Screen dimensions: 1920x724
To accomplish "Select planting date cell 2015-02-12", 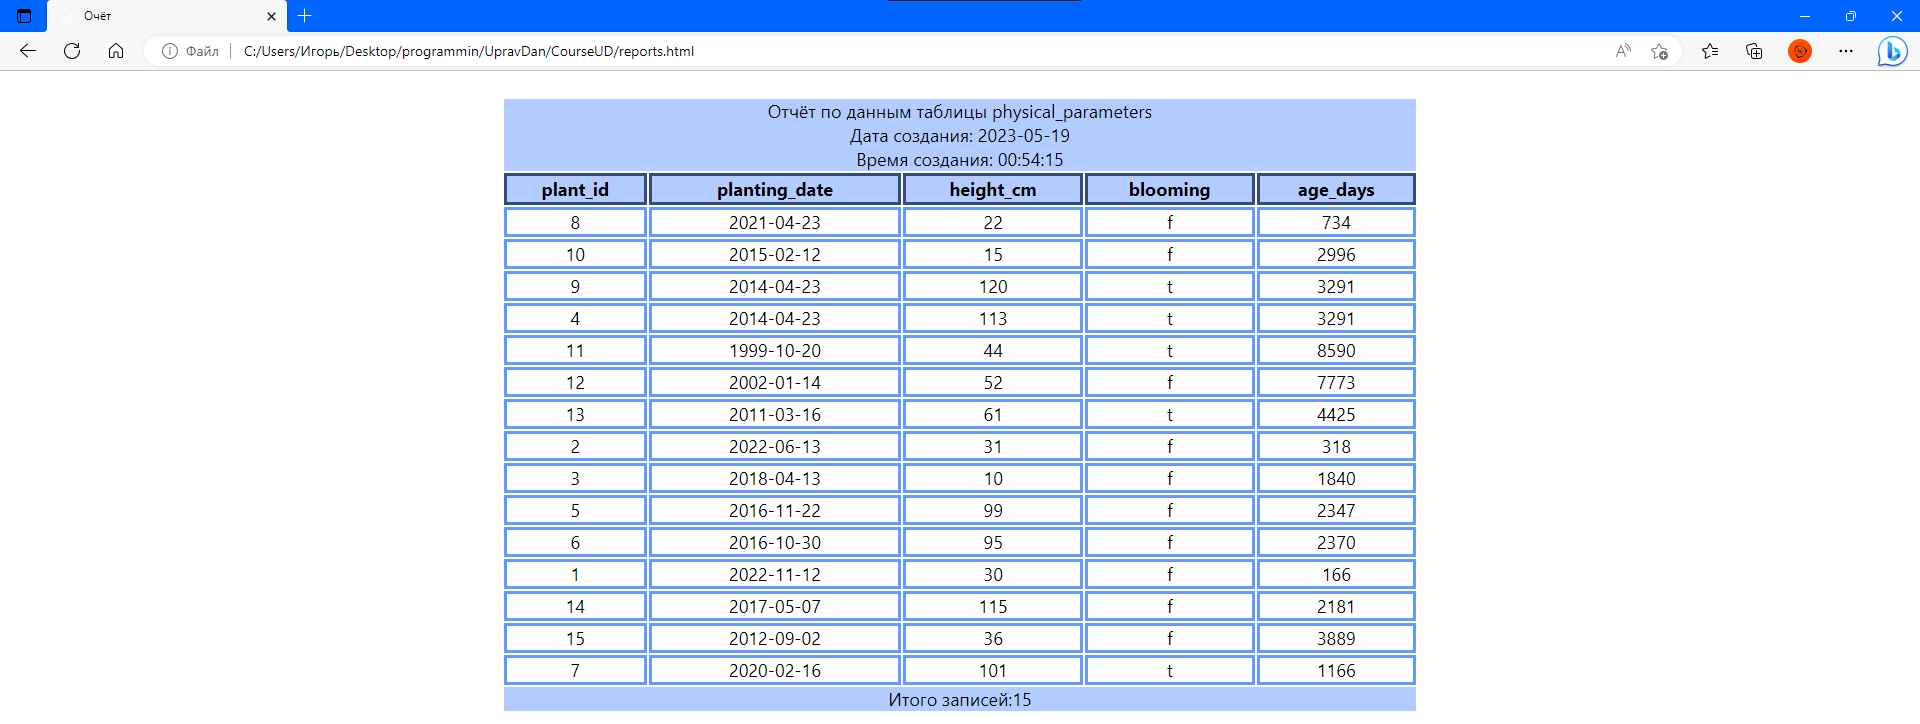I will tap(775, 254).
